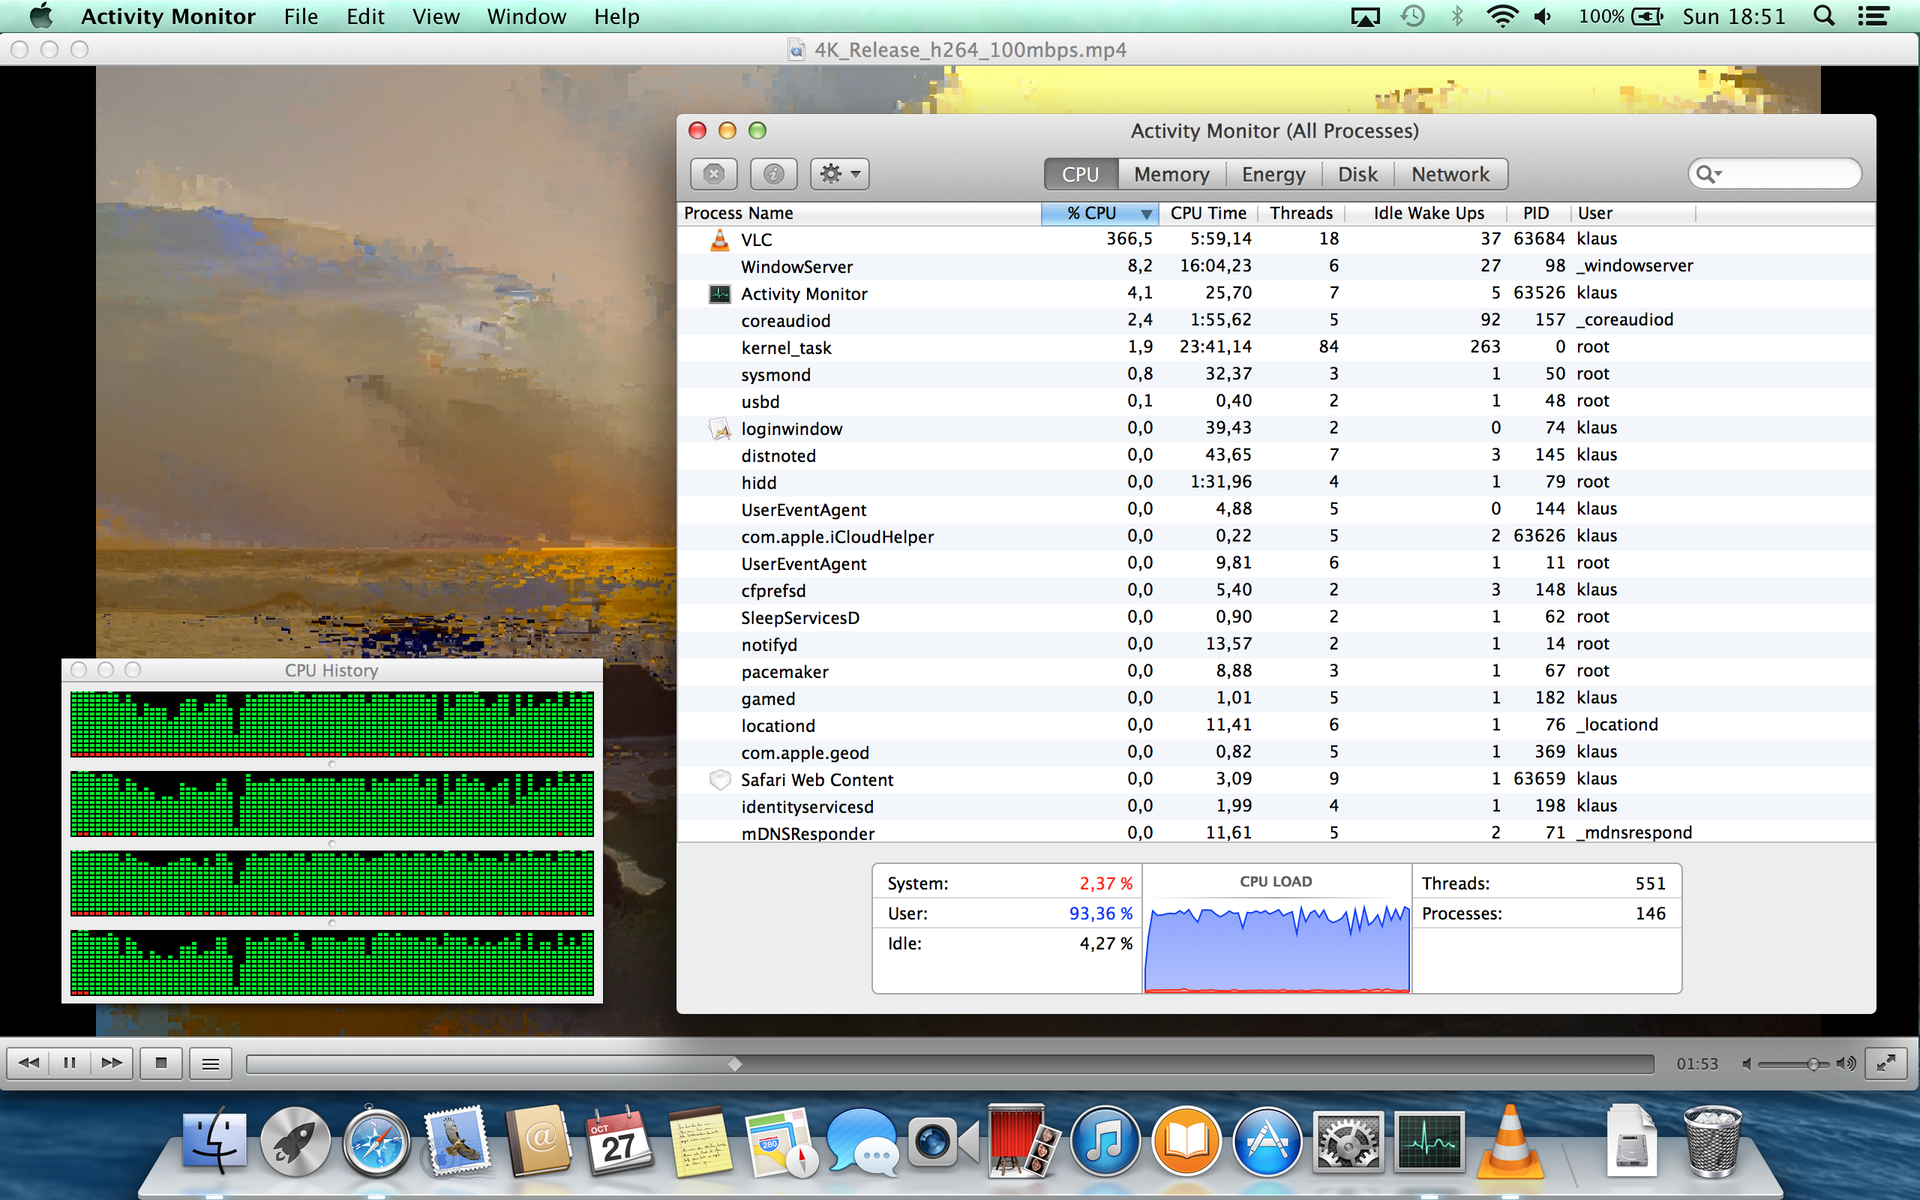Open the Help menu
This screenshot has height=1200, width=1920.
tap(616, 16)
